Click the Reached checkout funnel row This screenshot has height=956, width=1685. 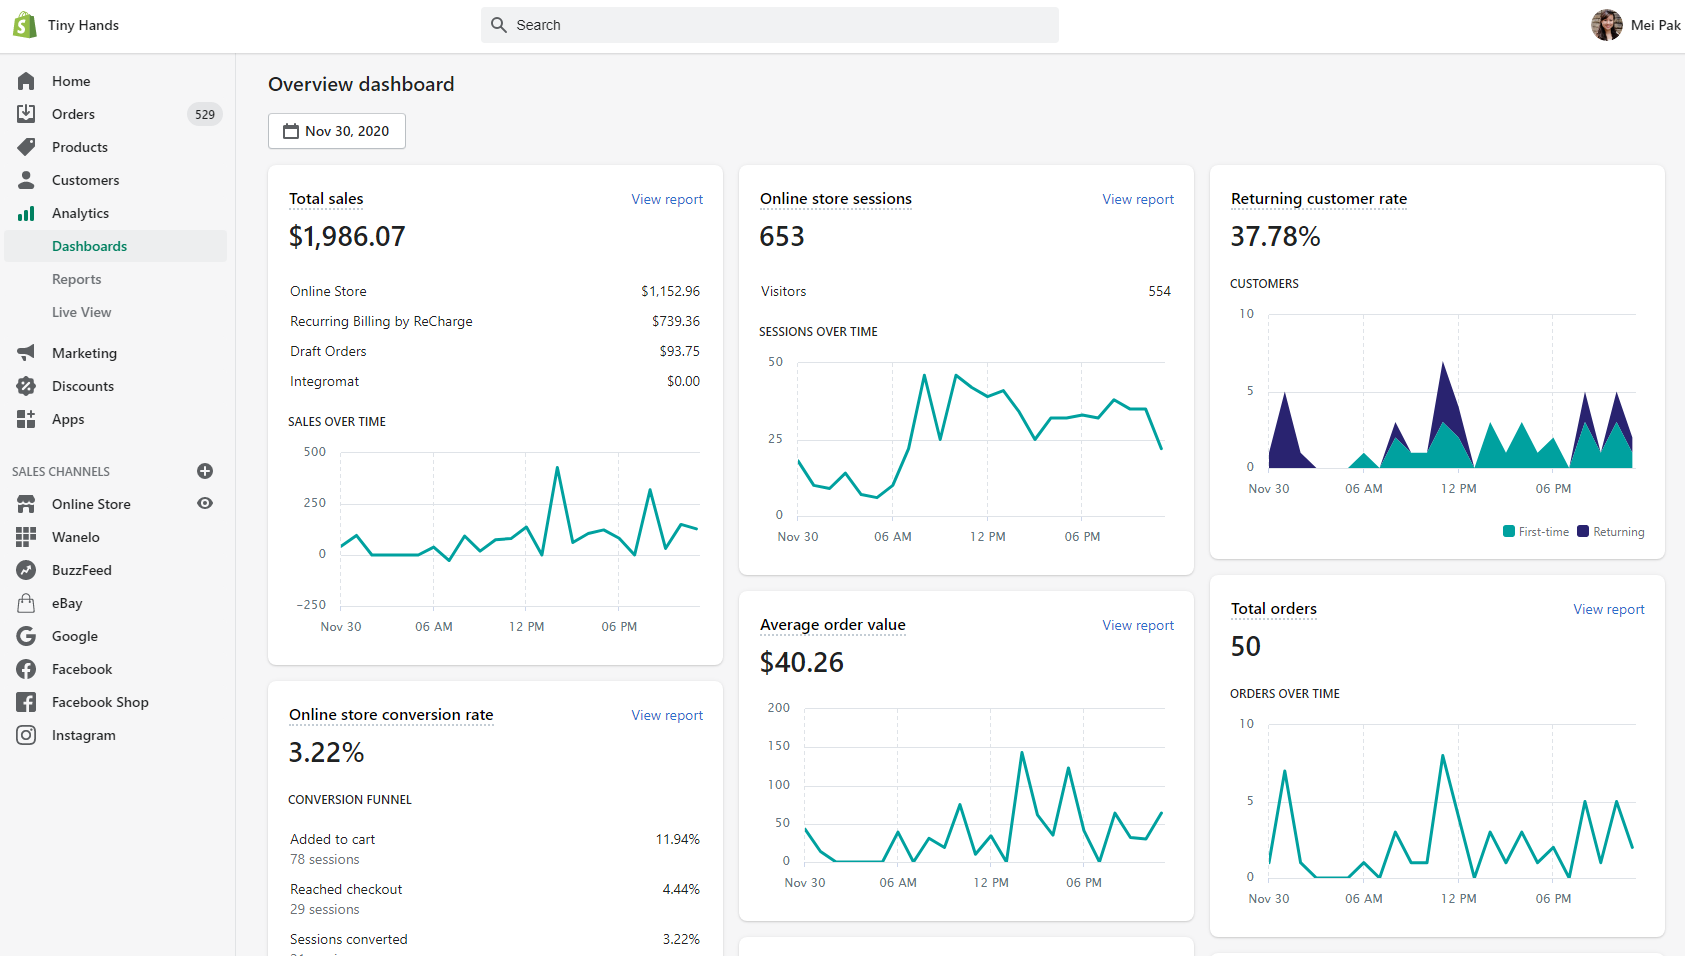pos(495,899)
